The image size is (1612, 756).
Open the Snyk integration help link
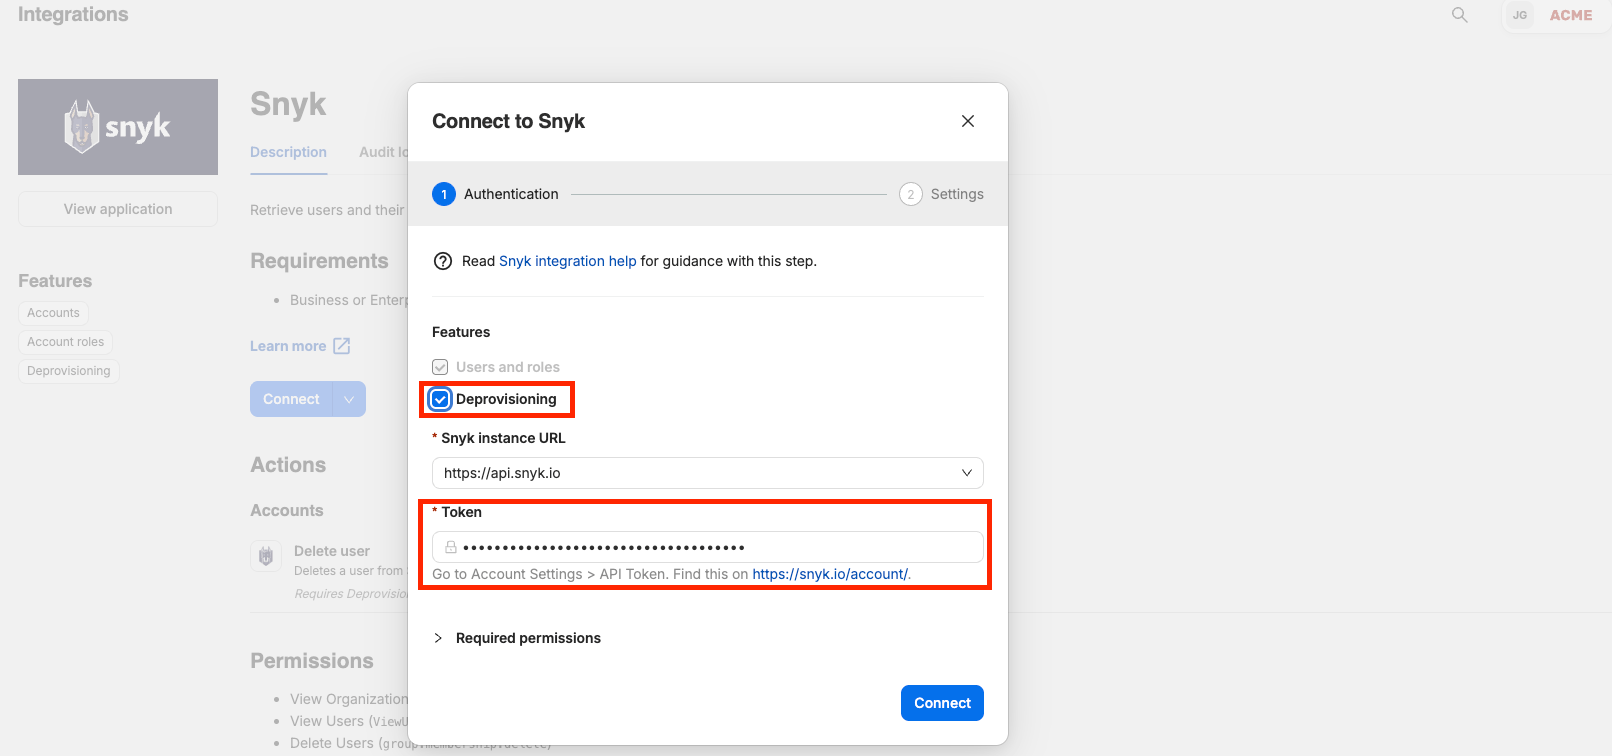point(567,261)
